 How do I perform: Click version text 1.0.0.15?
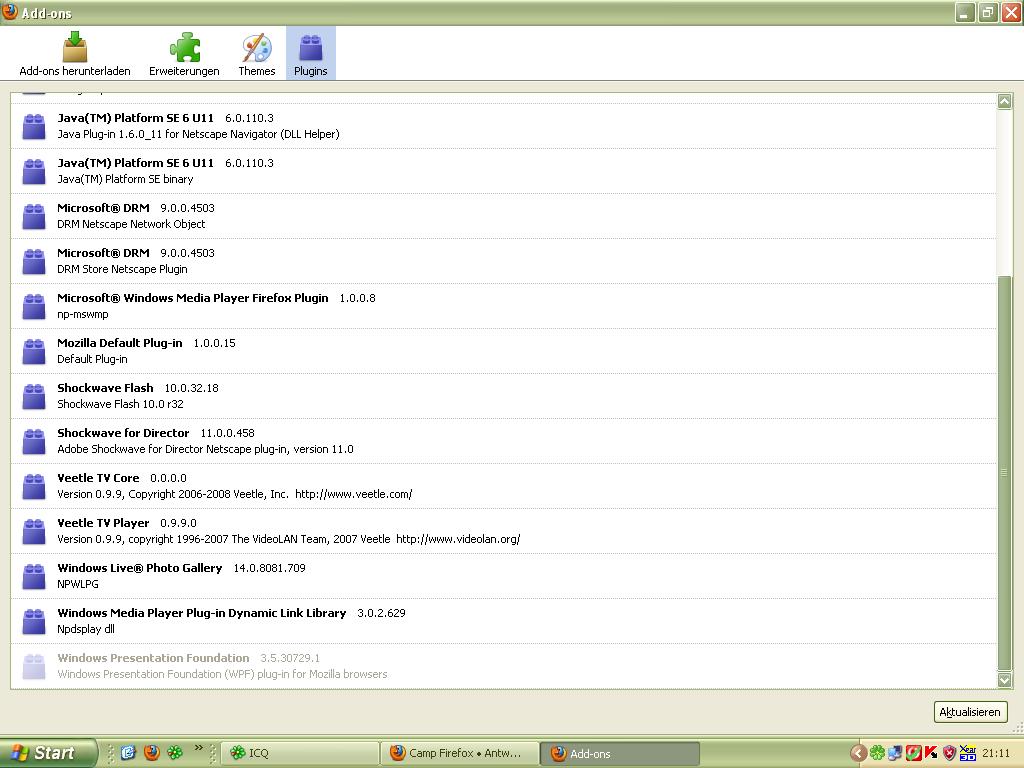coord(214,343)
